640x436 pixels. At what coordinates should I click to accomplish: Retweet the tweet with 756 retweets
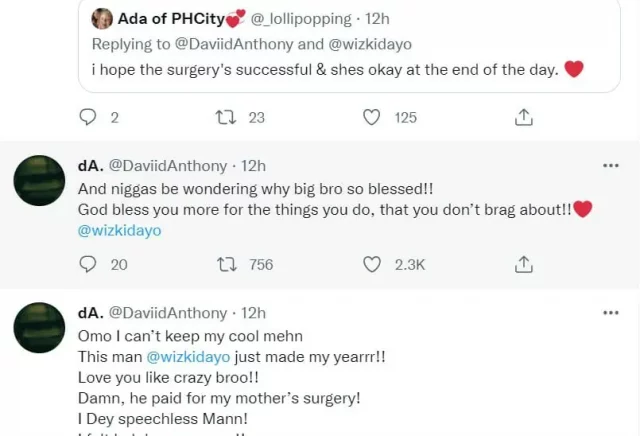point(226,264)
